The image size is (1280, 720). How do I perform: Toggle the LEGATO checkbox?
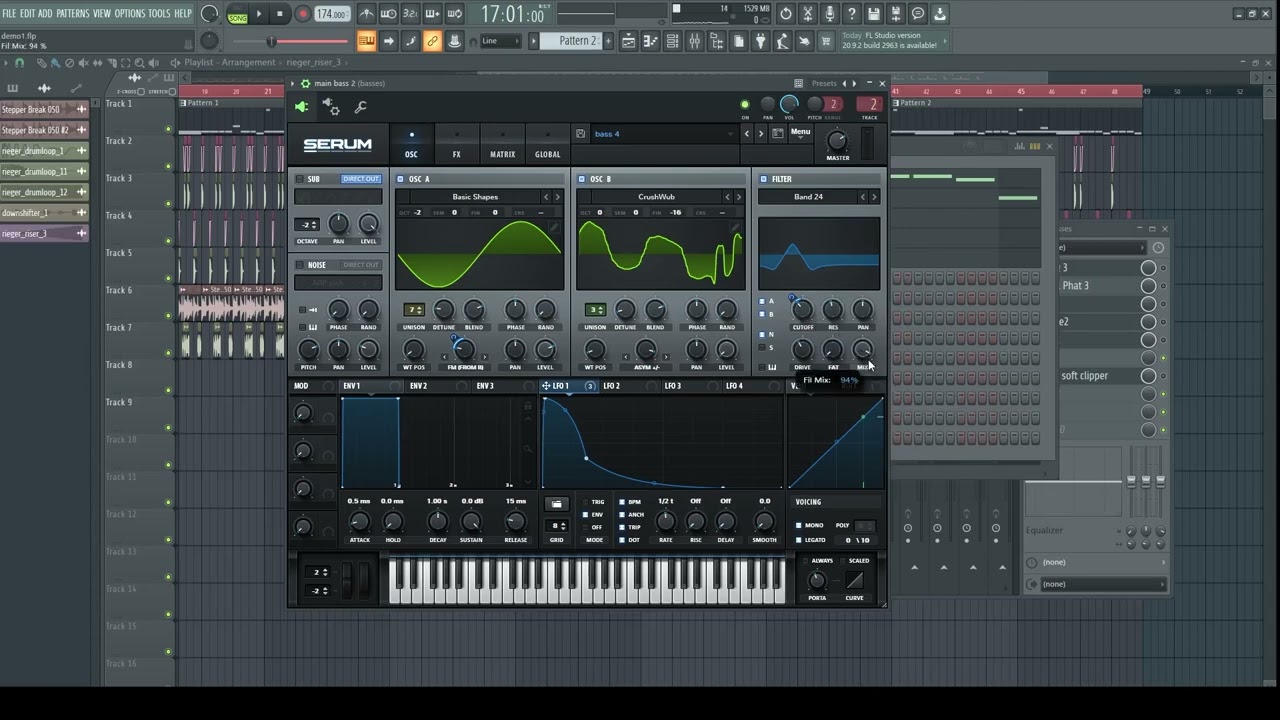click(798, 540)
